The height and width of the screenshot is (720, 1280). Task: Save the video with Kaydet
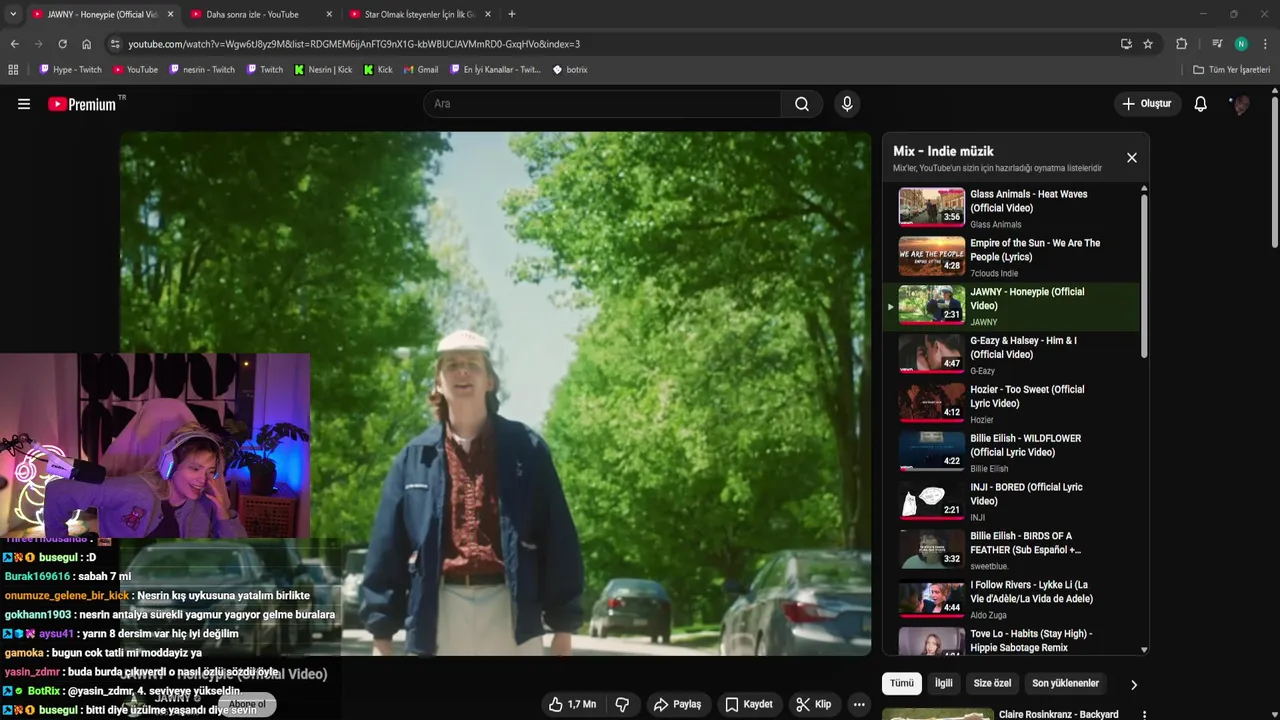[x=749, y=704]
